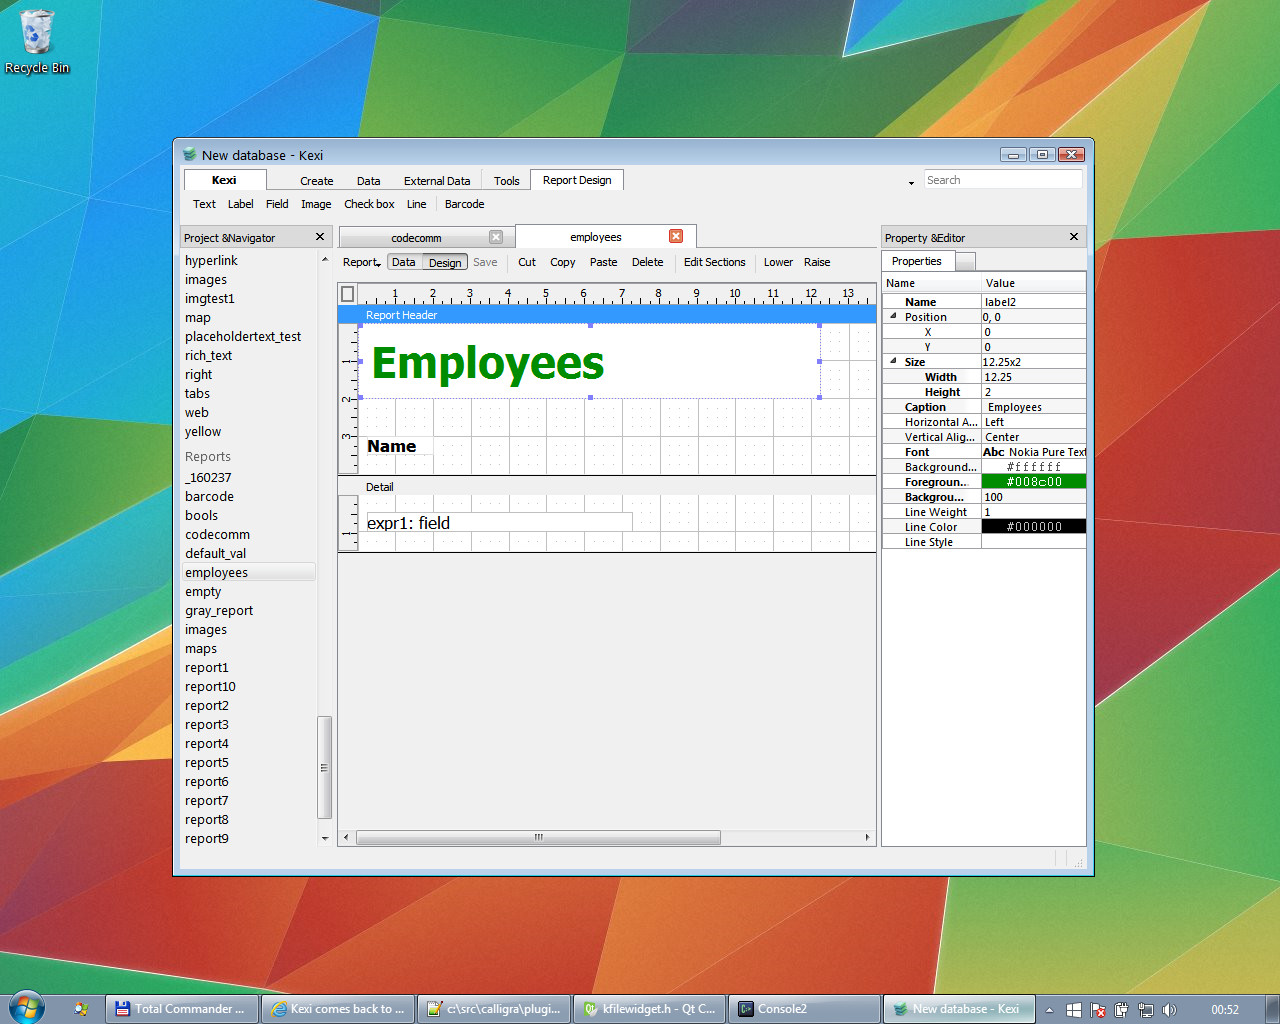Collapse the Position property group
The image size is (1280, 1024).
(x=893, y=316)
